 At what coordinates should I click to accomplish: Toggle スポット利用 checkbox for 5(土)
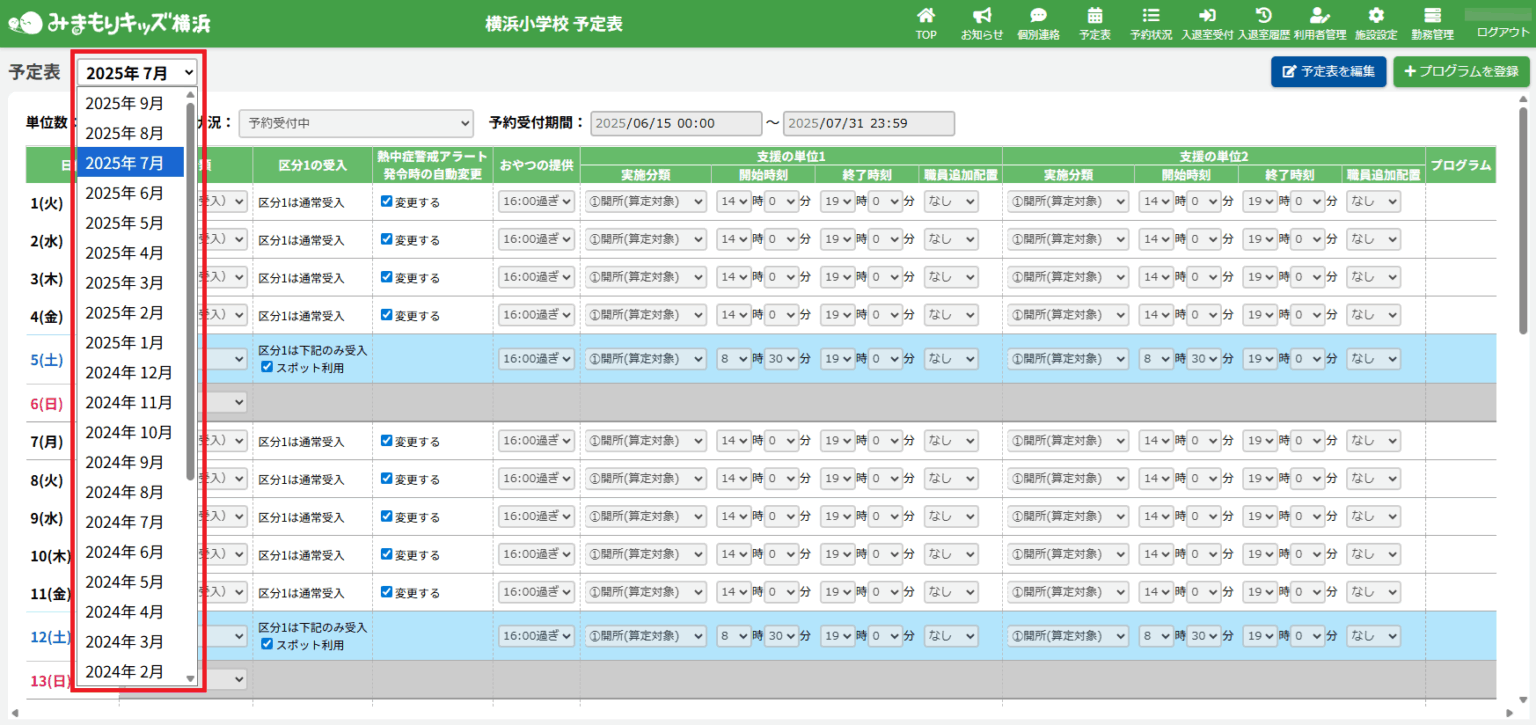pyautogui.click(x=267, y=367)
